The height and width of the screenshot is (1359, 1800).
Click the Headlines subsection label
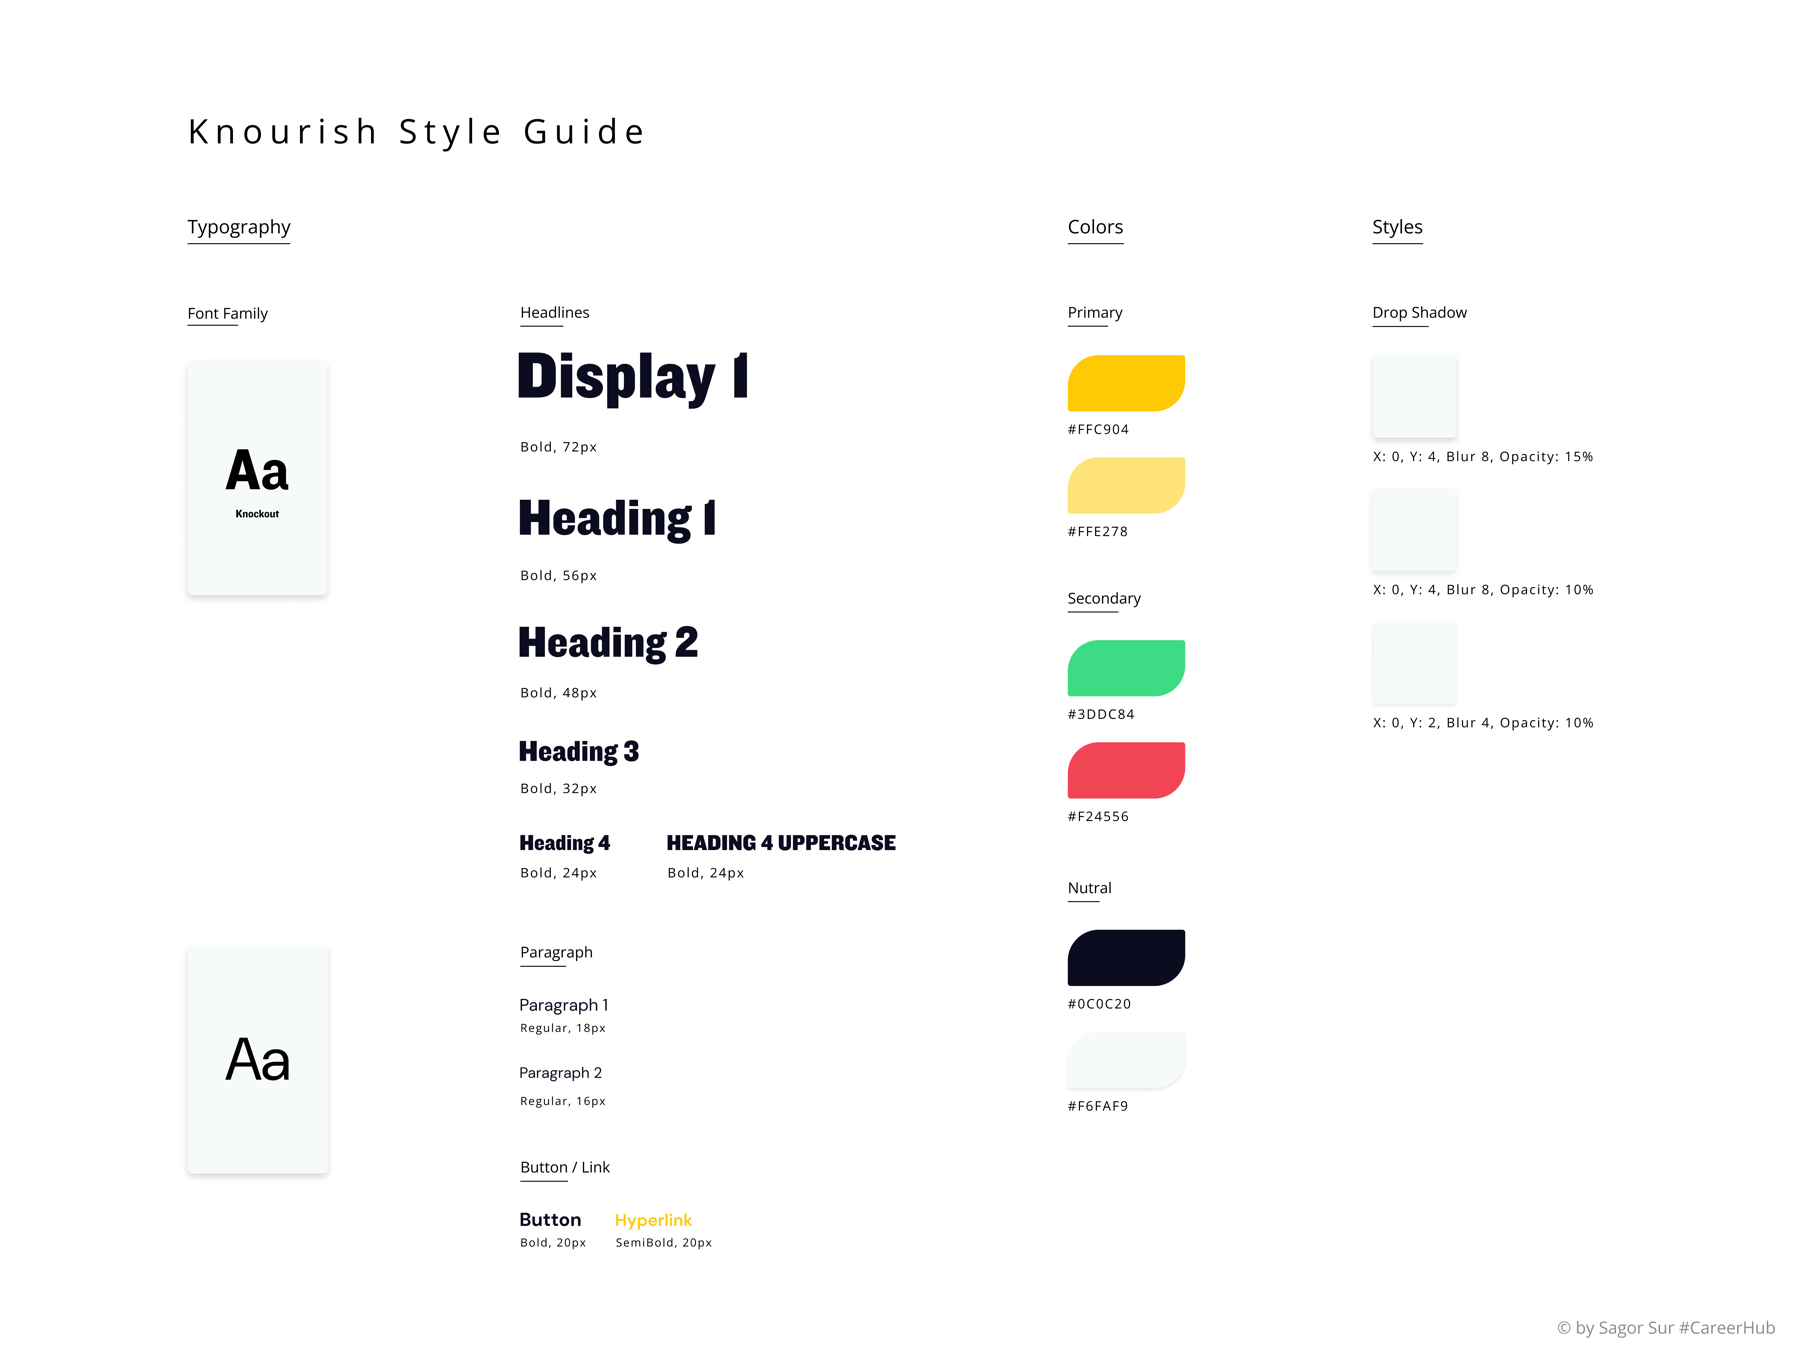coord(555,312)
